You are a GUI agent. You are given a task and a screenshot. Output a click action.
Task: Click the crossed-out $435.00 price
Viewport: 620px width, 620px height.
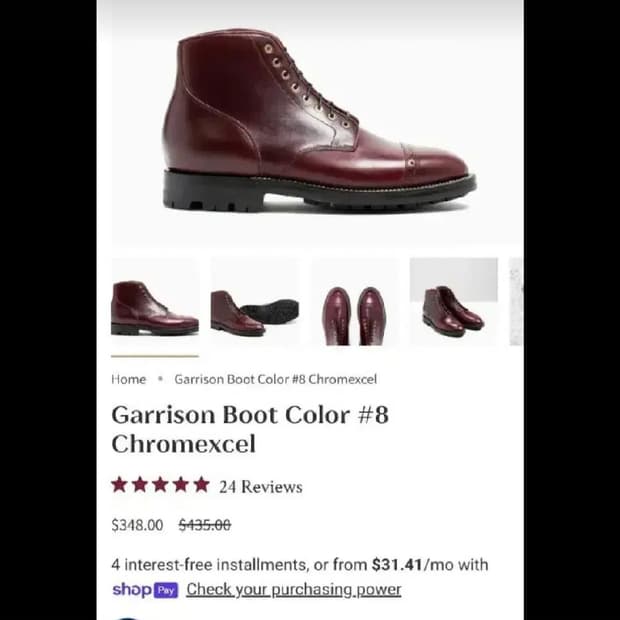click(205, 525)
